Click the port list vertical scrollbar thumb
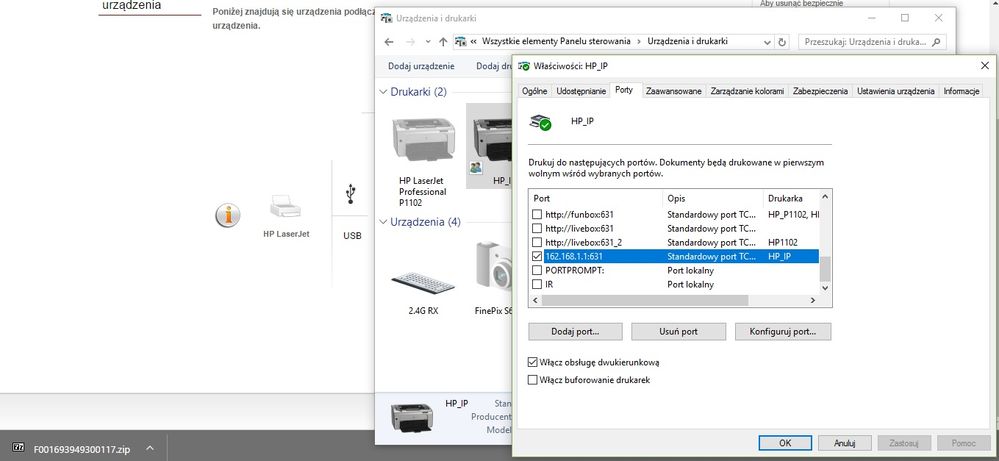999x461 pixels. 824,269
